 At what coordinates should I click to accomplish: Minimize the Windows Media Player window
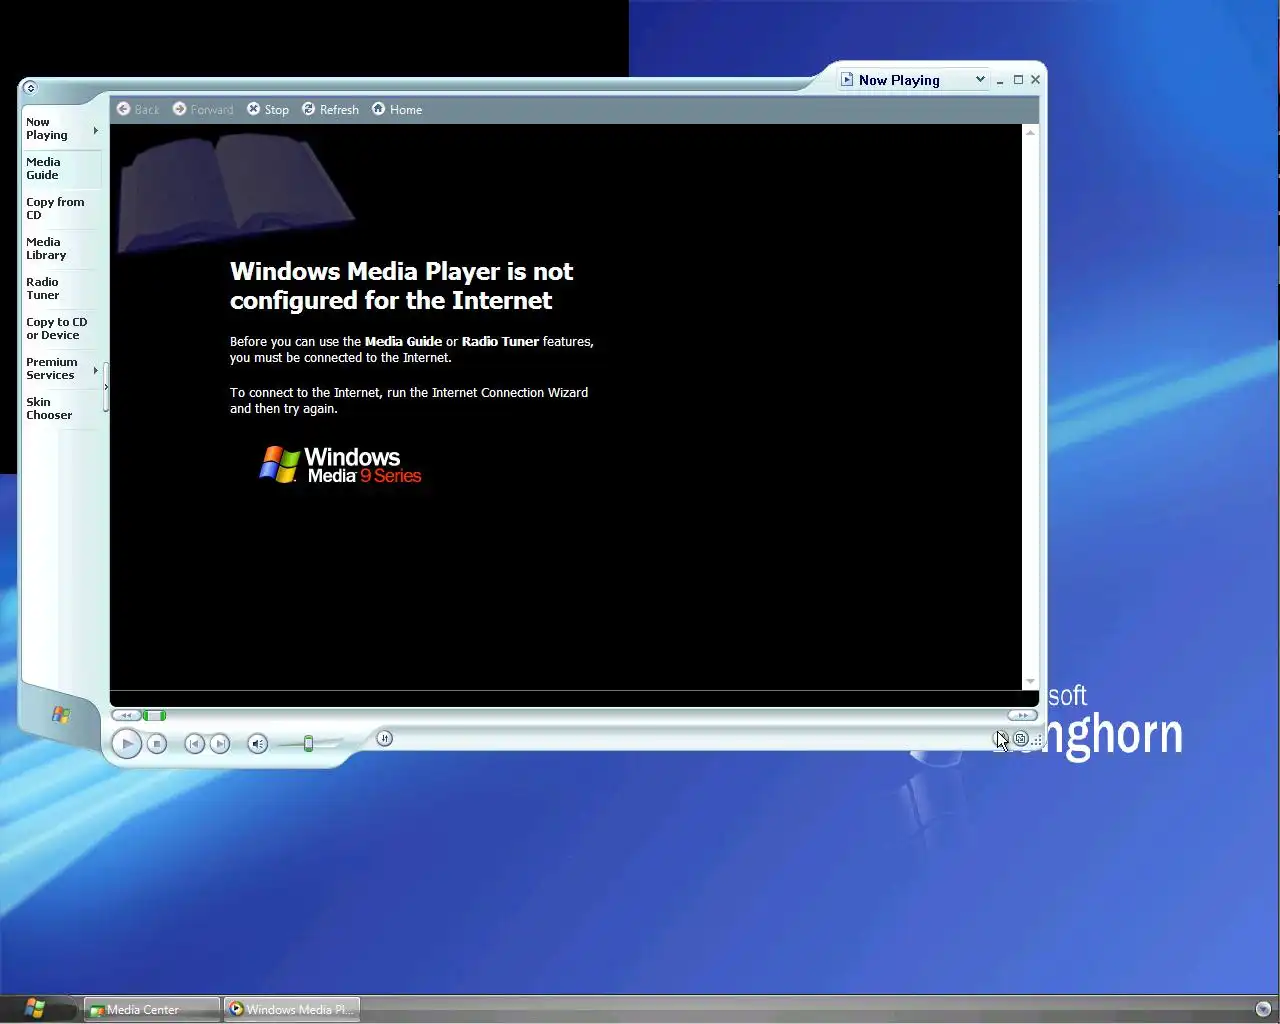[x=1000, y=80]
